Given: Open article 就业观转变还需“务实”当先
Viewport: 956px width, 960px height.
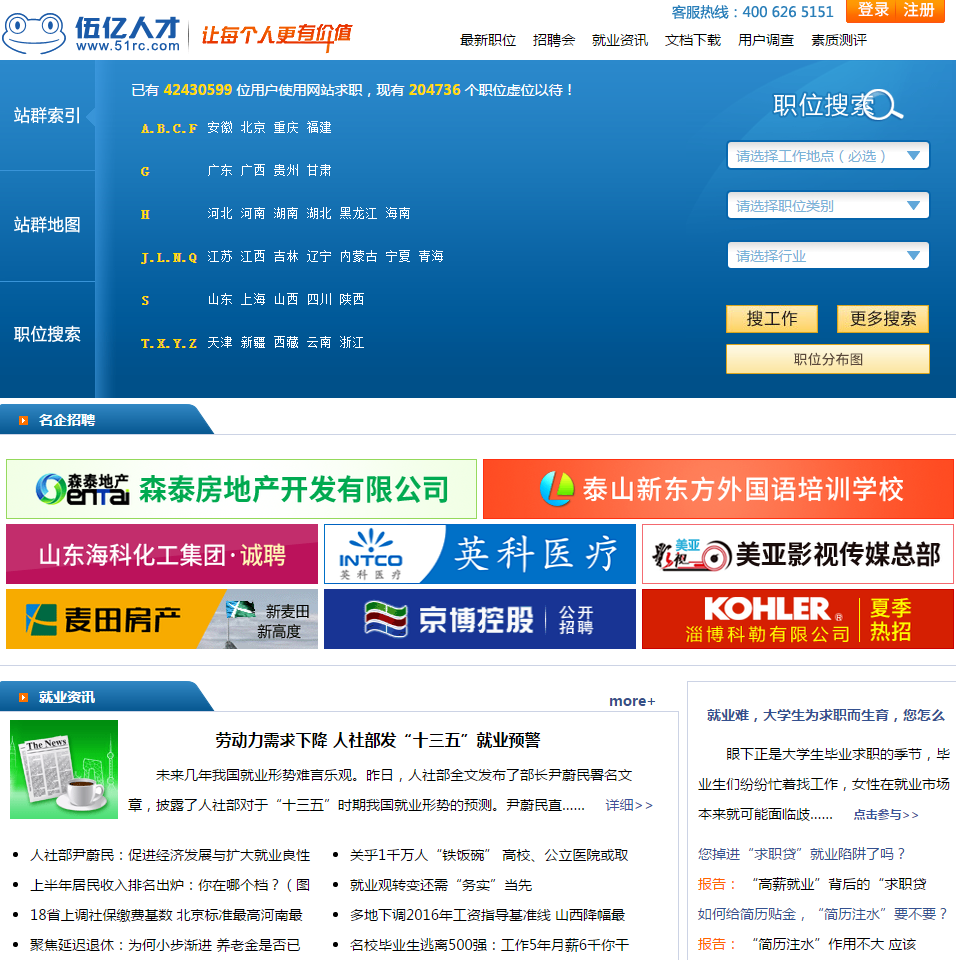Looking at the screenshot, I should tap(441, 885).
